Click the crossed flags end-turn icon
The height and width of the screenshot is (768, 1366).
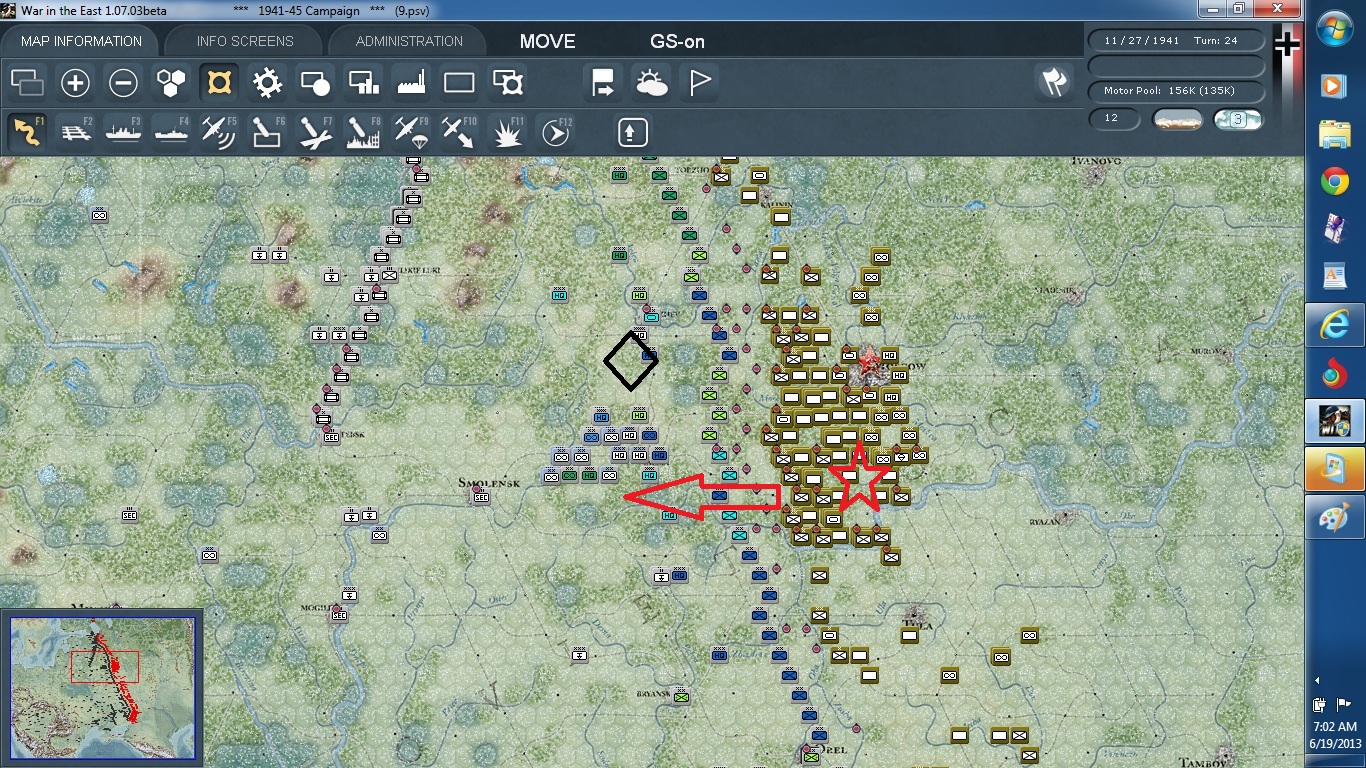point(1054,82)
